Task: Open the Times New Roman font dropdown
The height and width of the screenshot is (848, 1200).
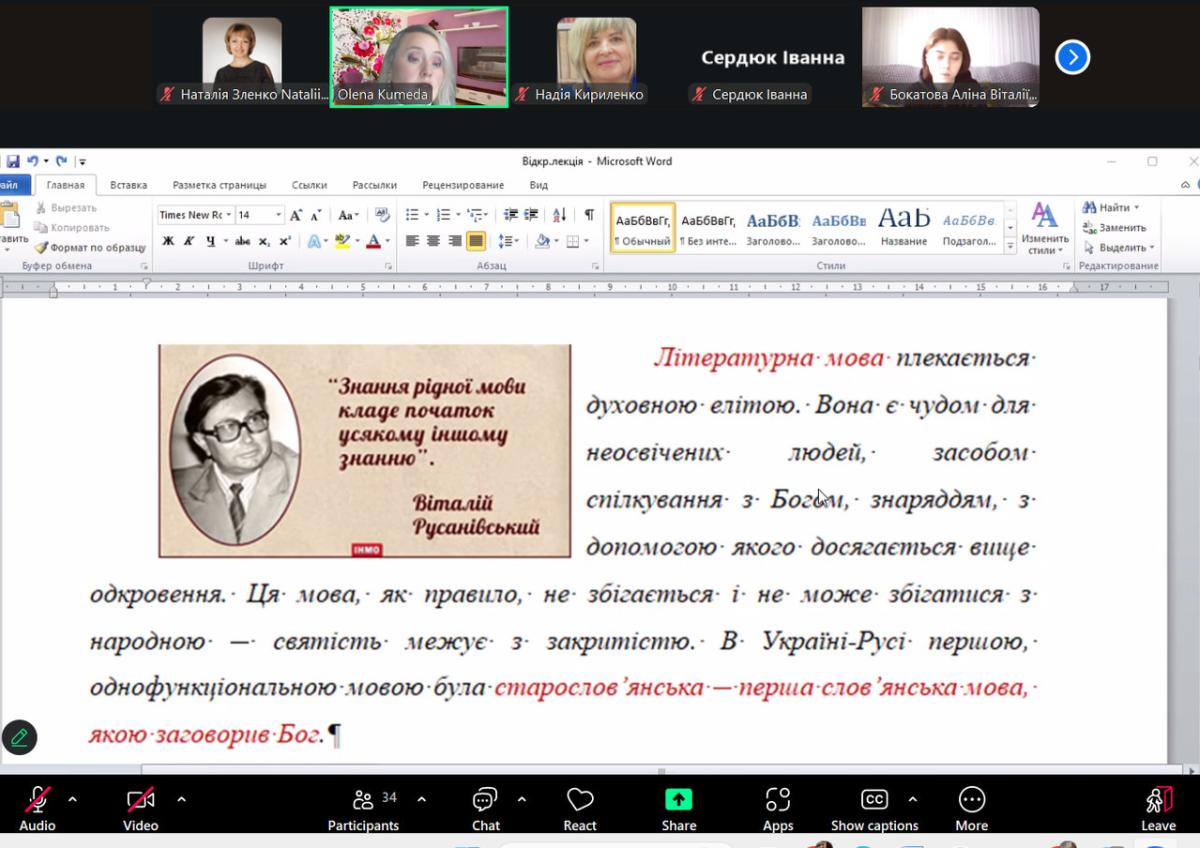Action: click(x=229, y=215)
